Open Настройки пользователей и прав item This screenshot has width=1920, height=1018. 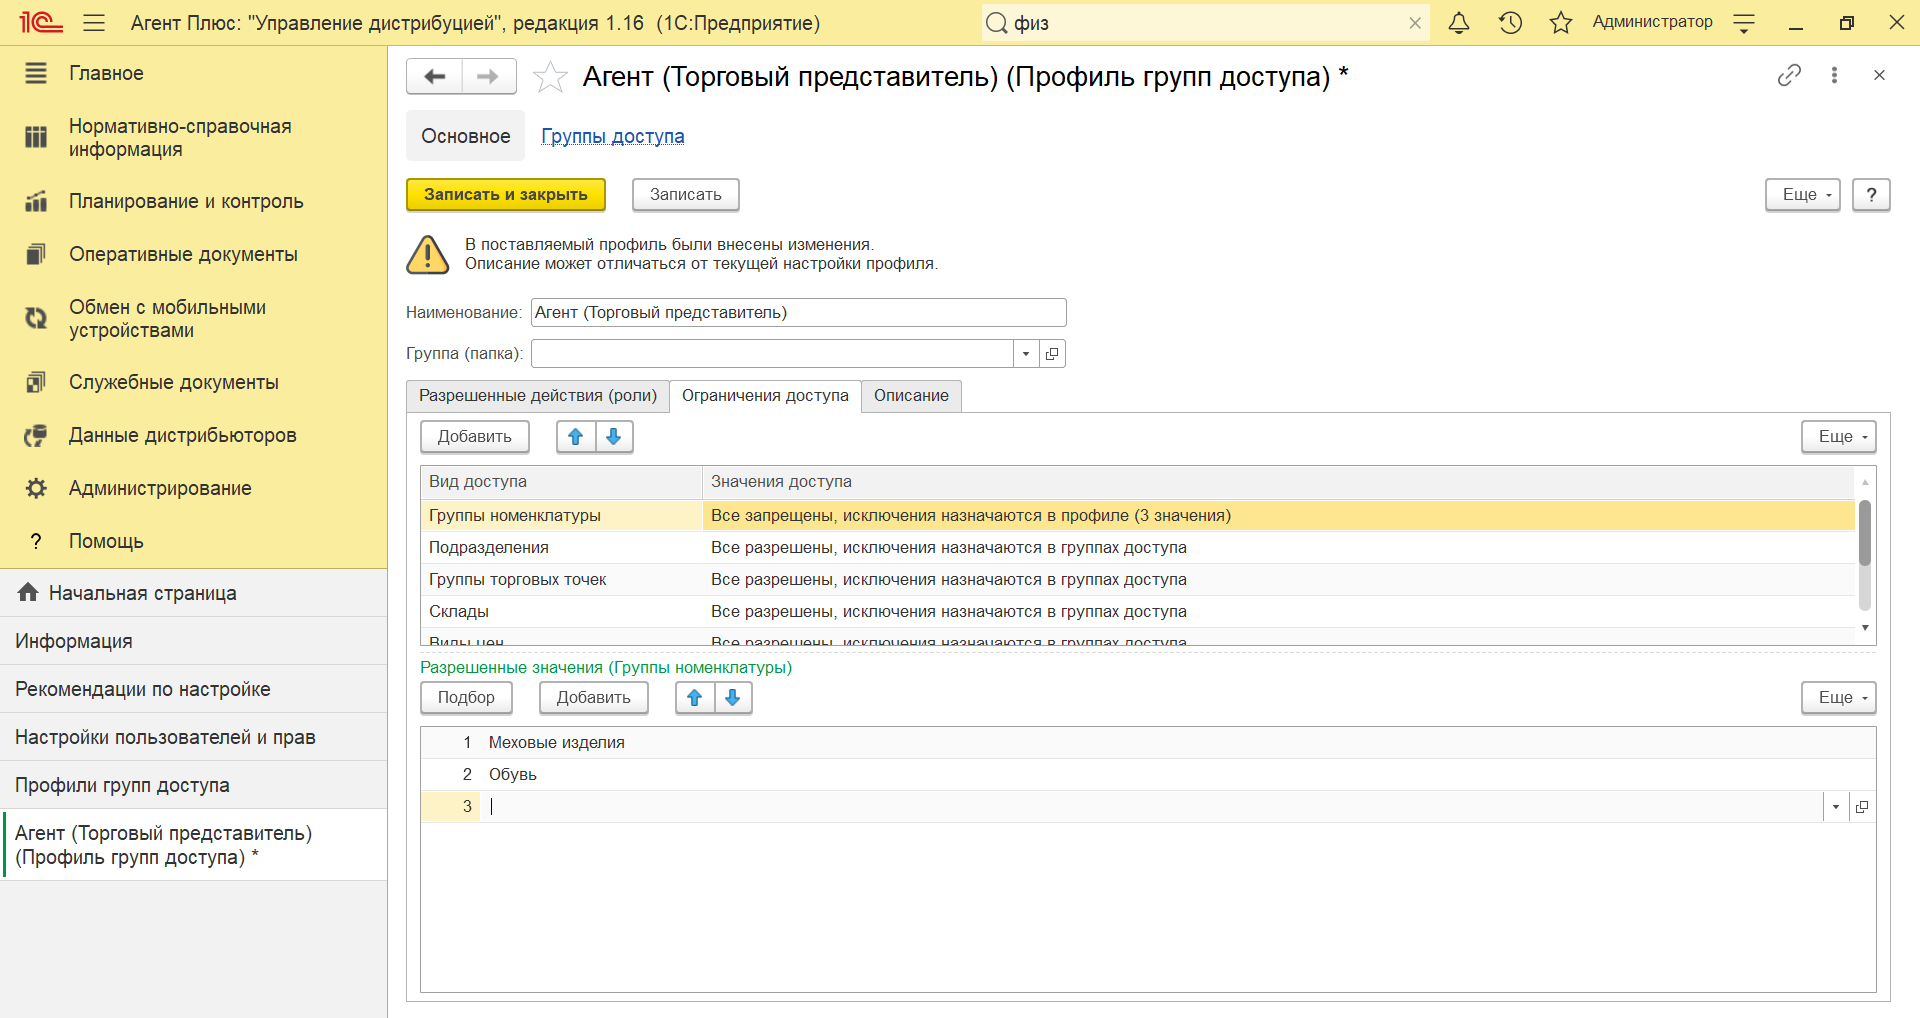[x=193, y=737]
